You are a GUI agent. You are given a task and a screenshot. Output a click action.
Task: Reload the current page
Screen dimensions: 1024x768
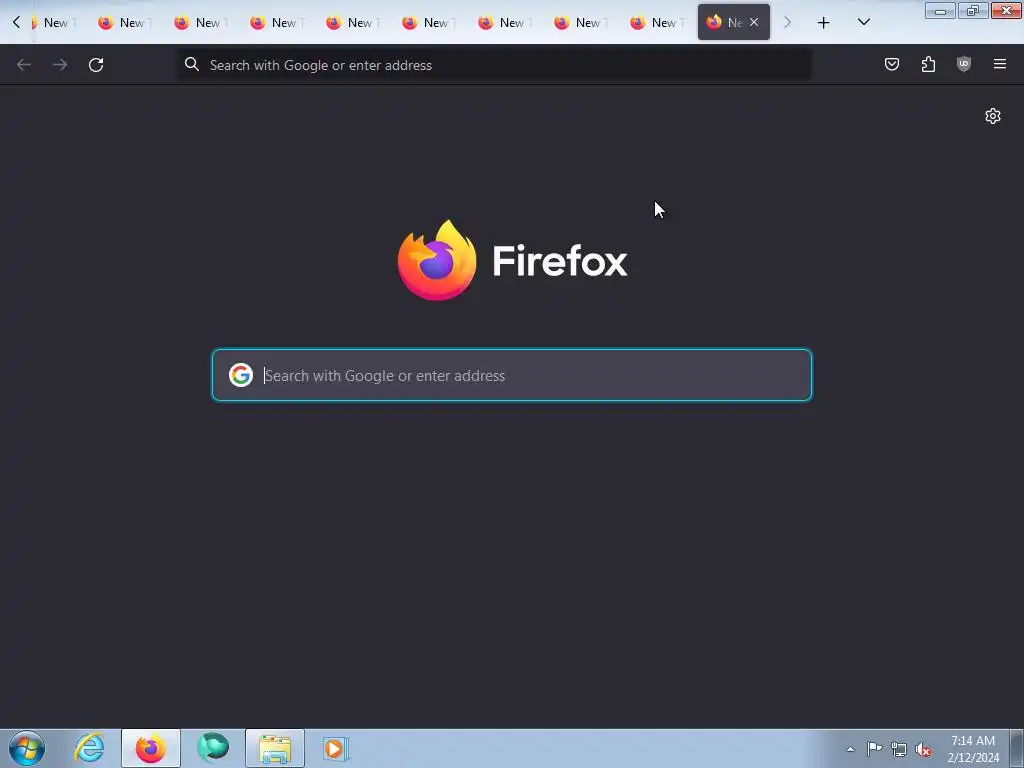click(96, 65)
